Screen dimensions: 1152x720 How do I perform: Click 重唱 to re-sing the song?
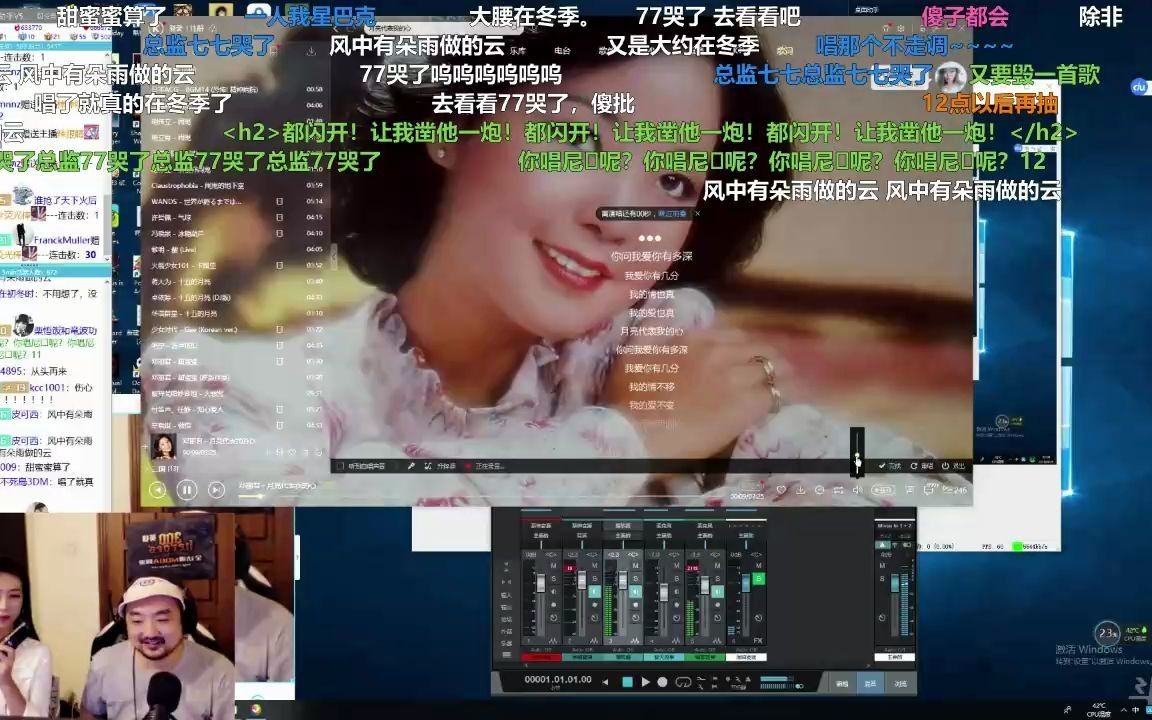click(922, 466)
